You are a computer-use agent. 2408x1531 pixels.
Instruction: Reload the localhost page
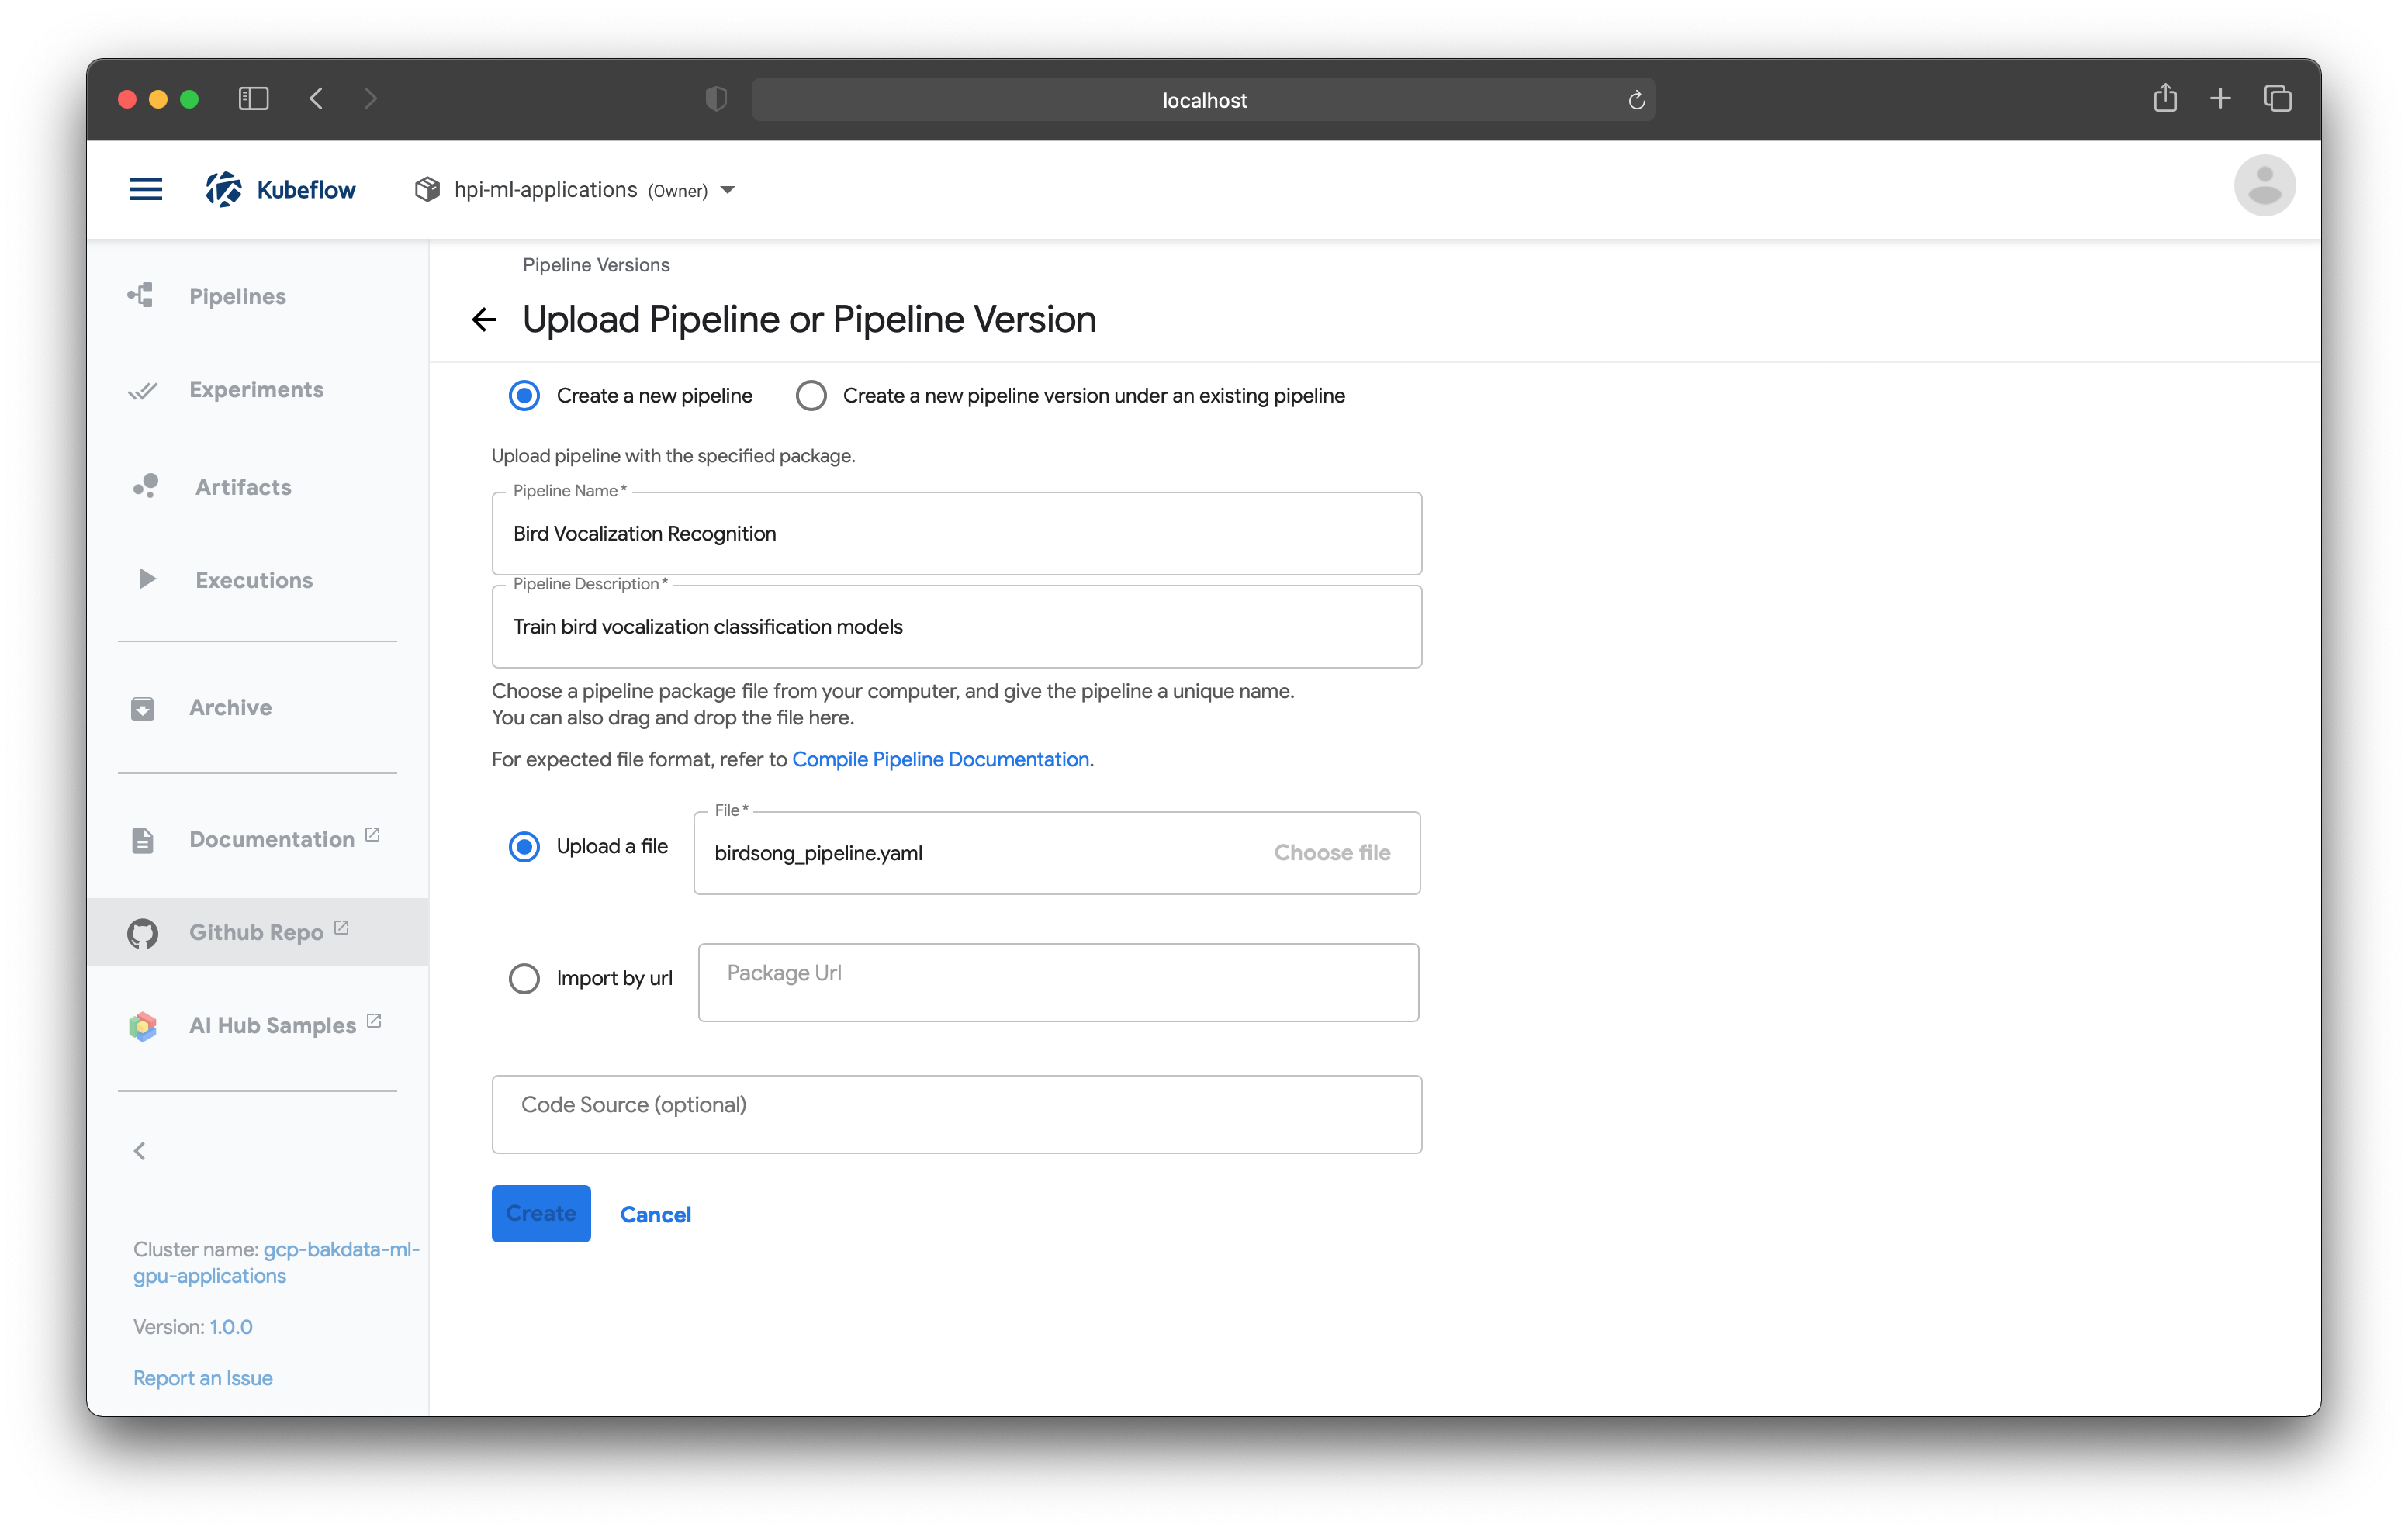1636,100
